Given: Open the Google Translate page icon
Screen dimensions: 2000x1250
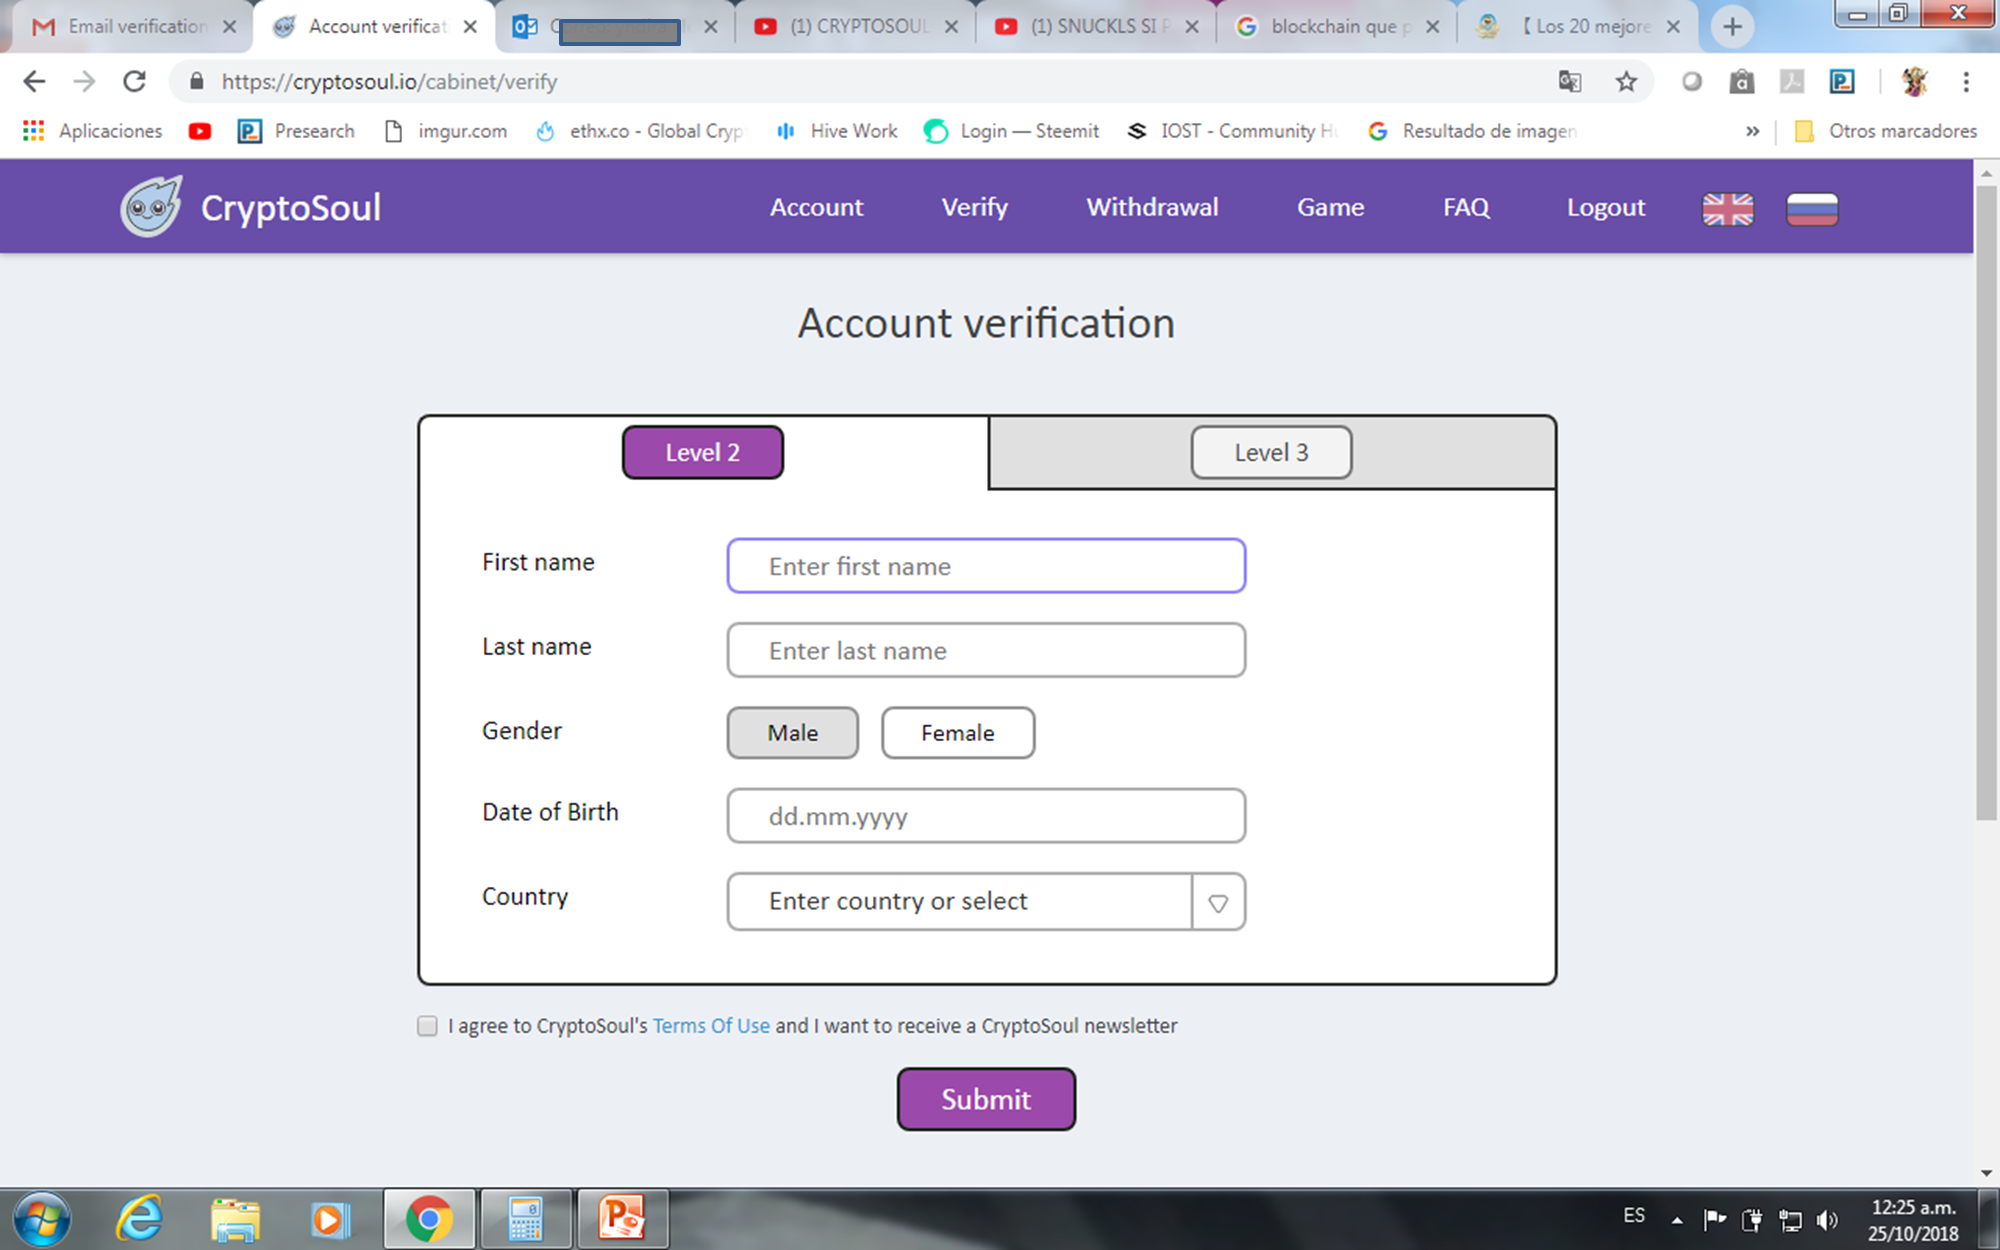Looking at the screenshot, I should [1570, 81].
